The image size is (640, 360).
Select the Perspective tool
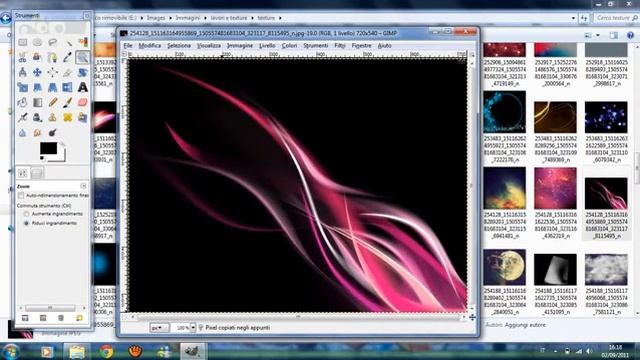click(52, 87)
